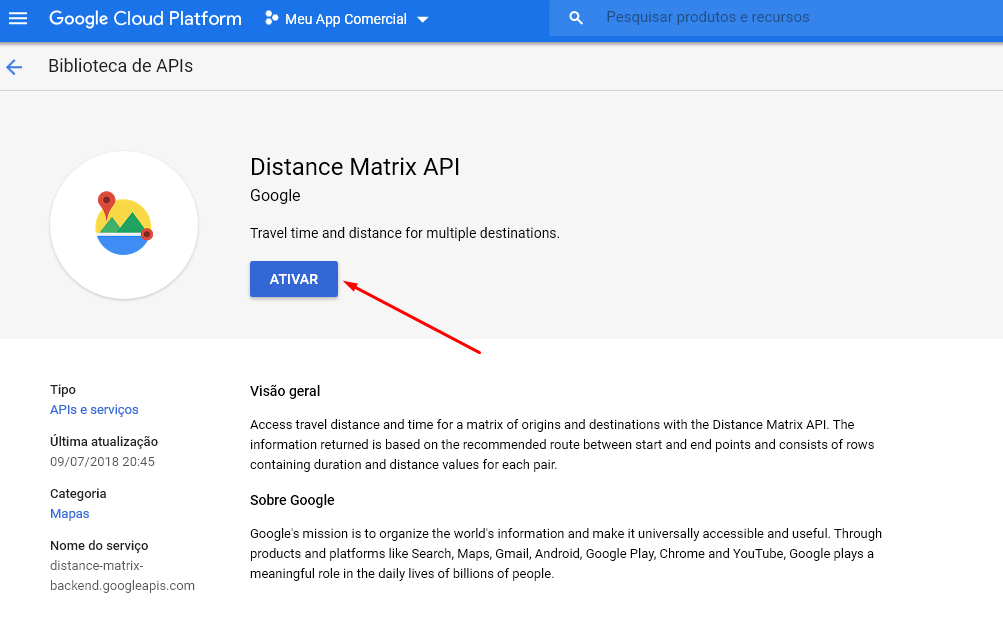The width and height of the screenshot is (1003, 618).
Task: Click the date 09/07/2018 20:45
Action: (x=102, y=462)
